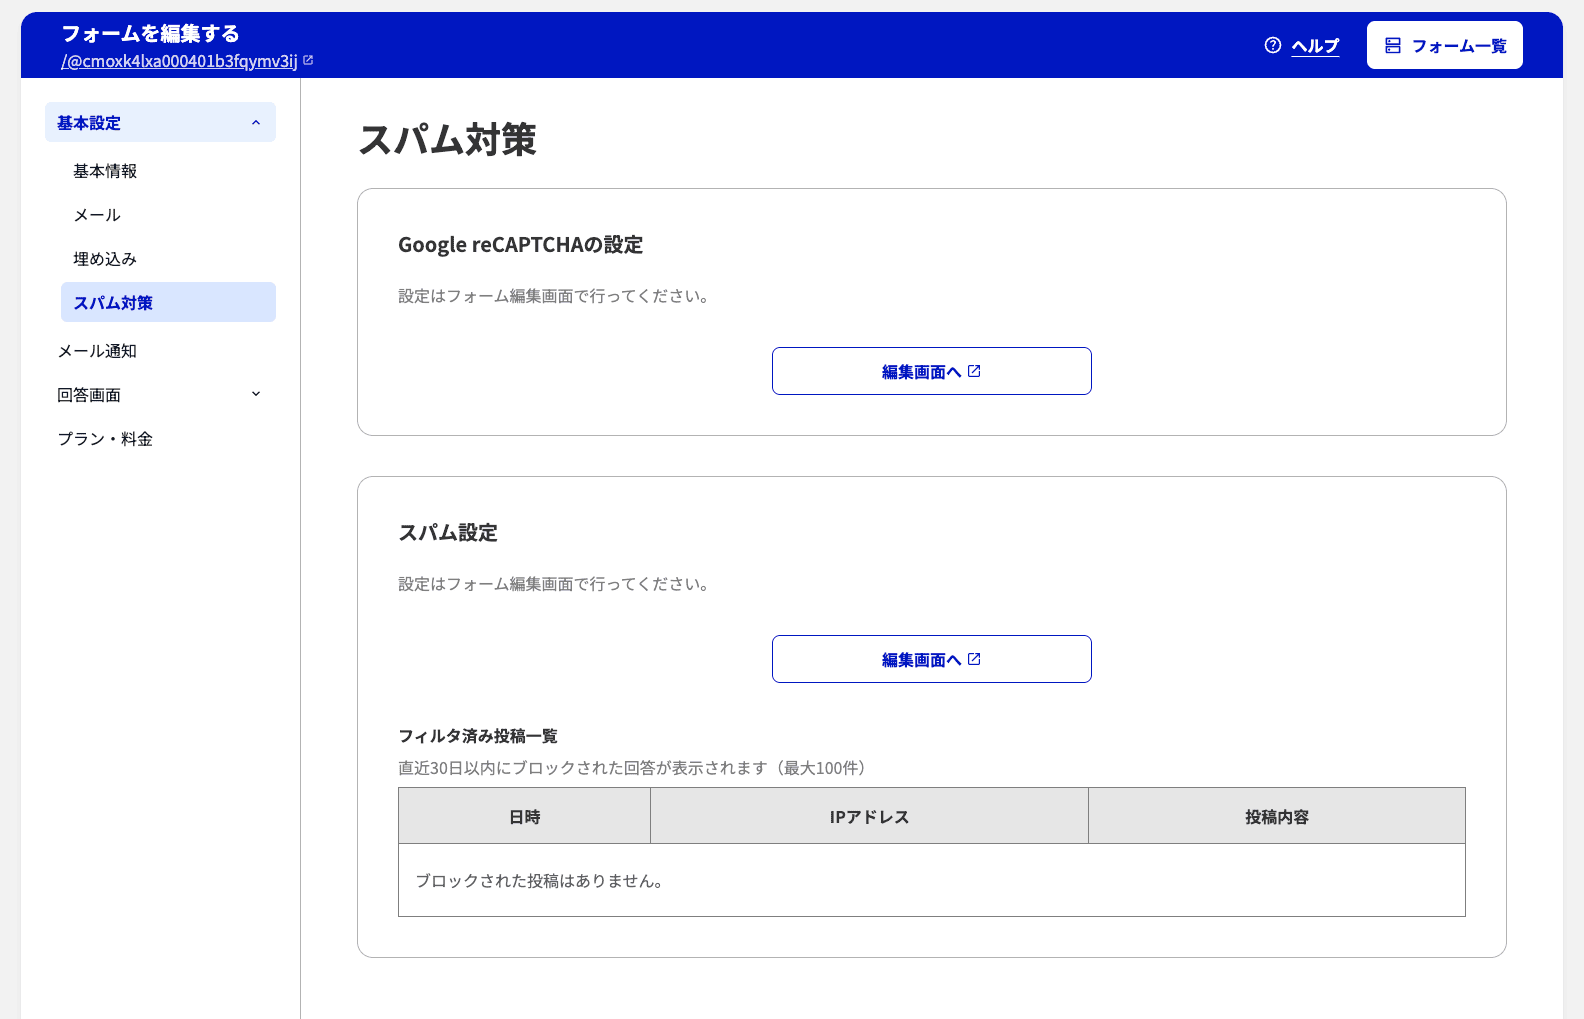Click ブロックされた投稿はありません text
This screenshot has height=1019, width=1584.
click(x=541, y=881)
